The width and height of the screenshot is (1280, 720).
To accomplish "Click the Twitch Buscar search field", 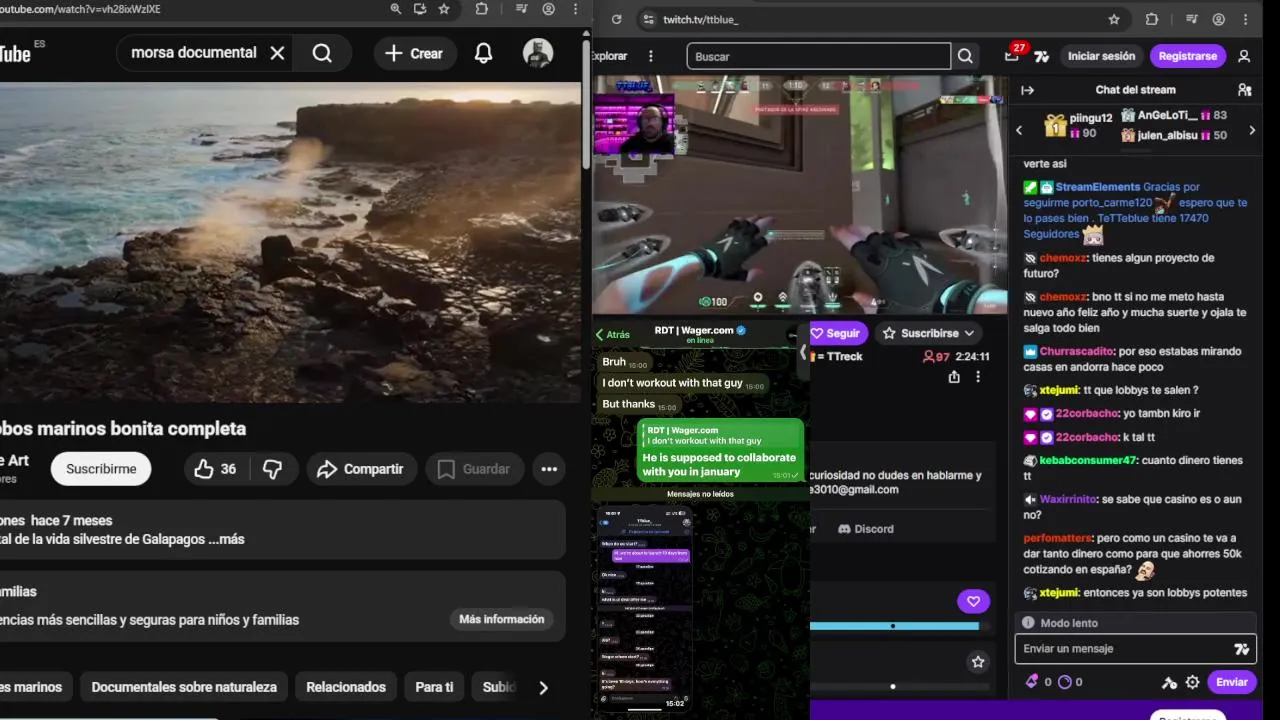I will pyautogui.click(x=819, y=56).
